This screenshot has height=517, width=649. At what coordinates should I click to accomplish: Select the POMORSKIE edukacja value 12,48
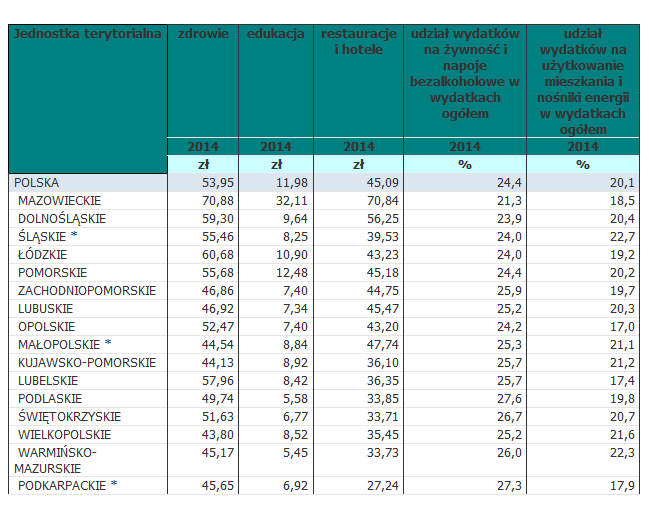(x=292, y=273)
